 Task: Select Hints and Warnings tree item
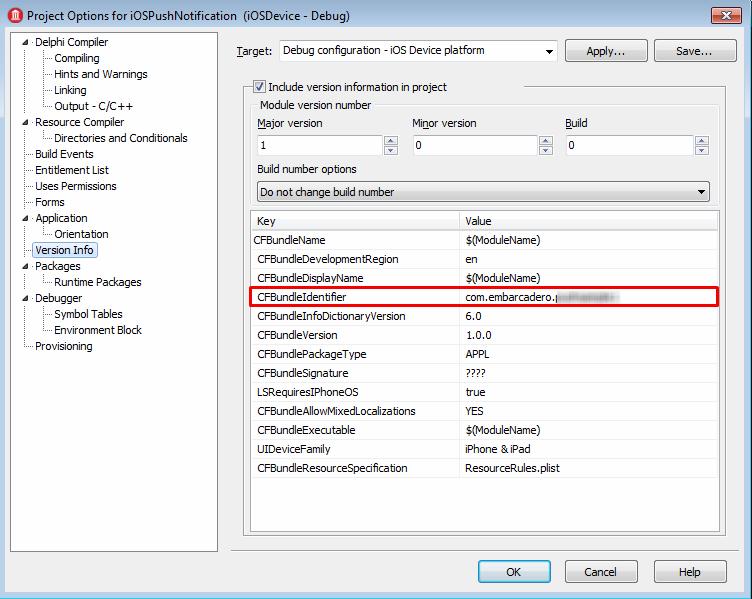pyautogui.click(x=101, y=74)
